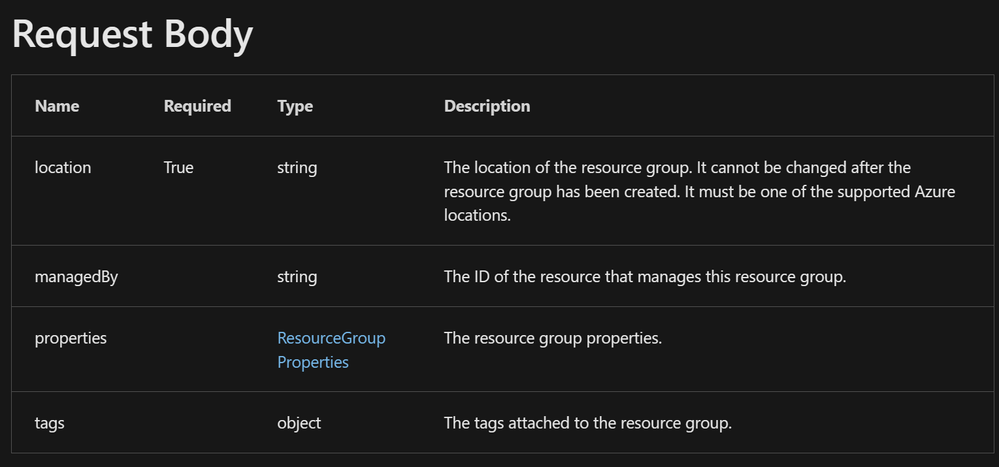The height and width of the screenshot is (467, 999).
Task: Click the tags attached description text
Action: pos(588,423)
